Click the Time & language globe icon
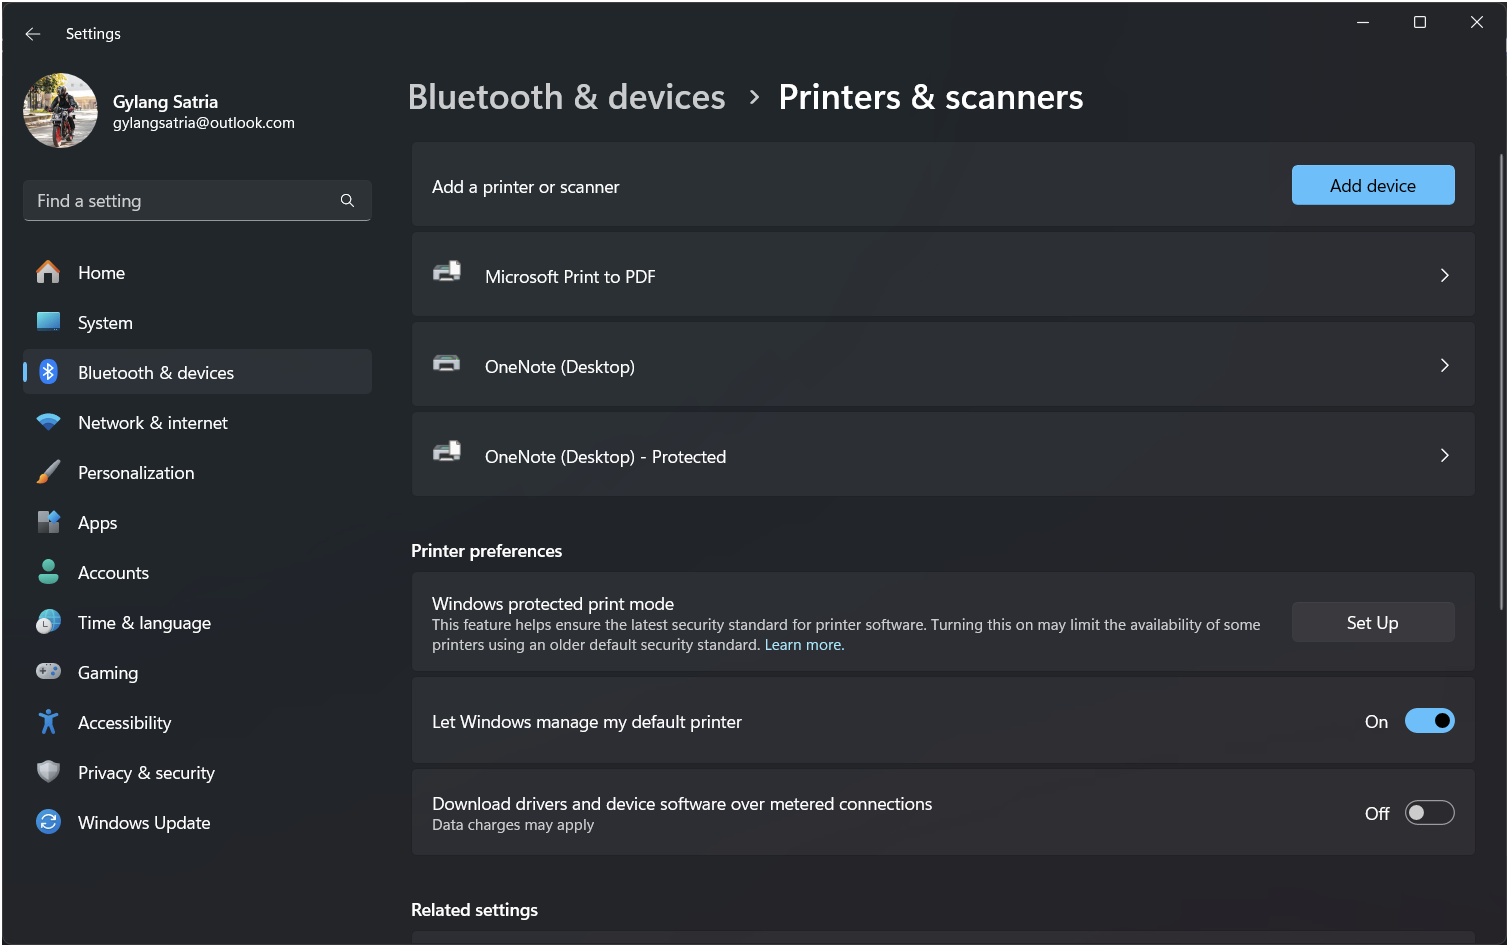 pyautogui.click(x=48, y=622)
